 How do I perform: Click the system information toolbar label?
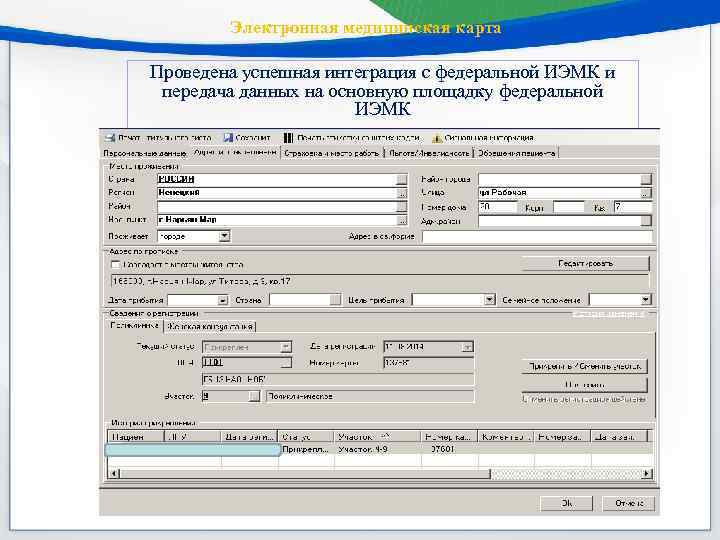pyautogui.click(x=489, y=138)
